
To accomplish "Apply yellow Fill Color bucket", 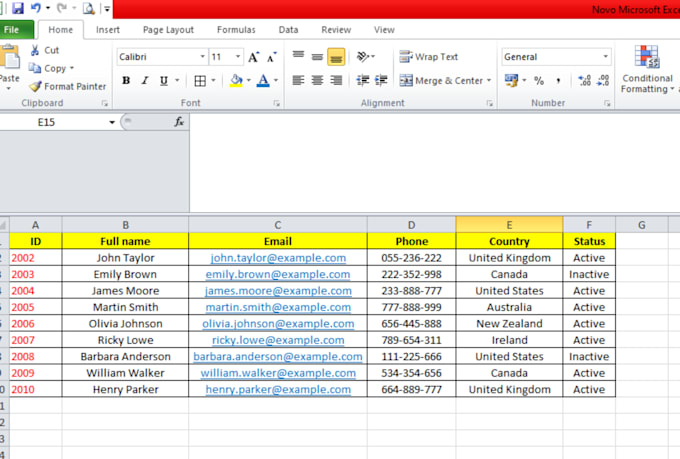I will [x=236, y=81].
